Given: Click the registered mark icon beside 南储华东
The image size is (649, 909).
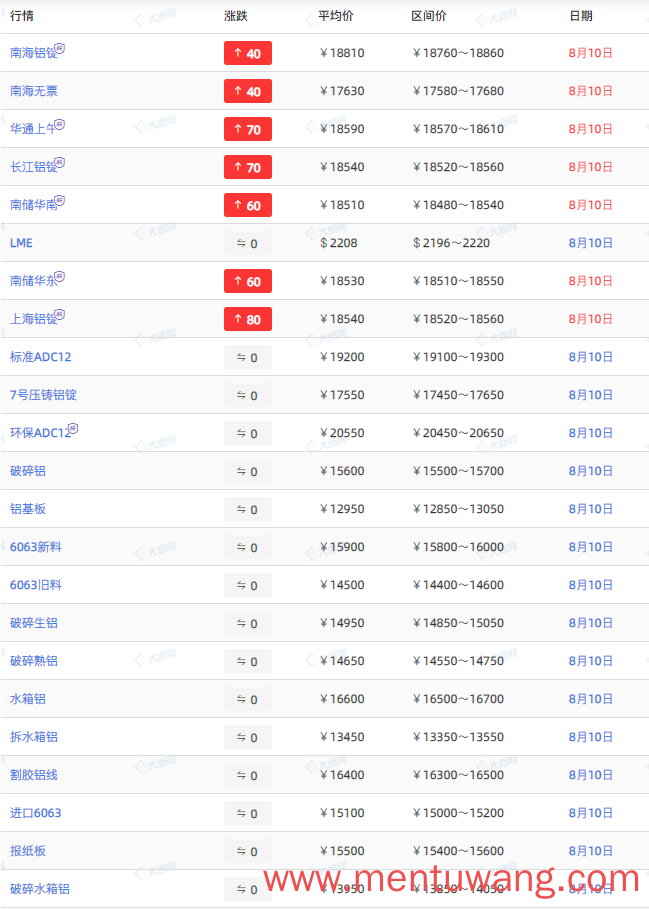Looking at the screenshot, I should tap(60, 276).
